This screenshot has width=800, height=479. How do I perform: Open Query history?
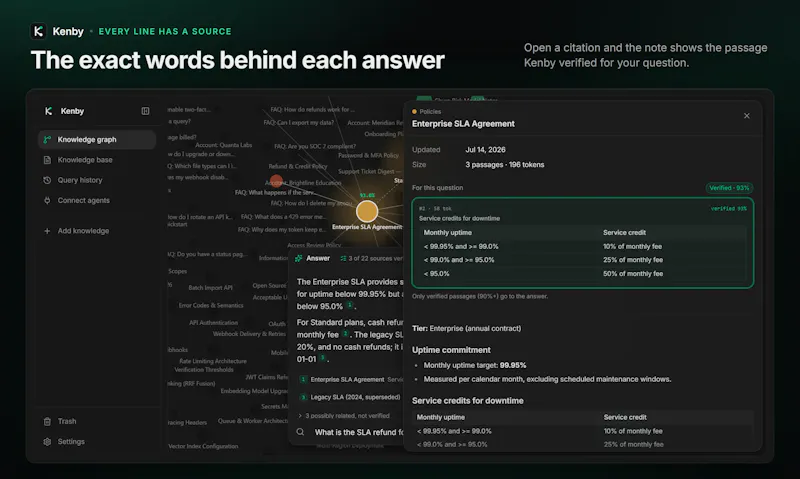[x=97, y=180]
